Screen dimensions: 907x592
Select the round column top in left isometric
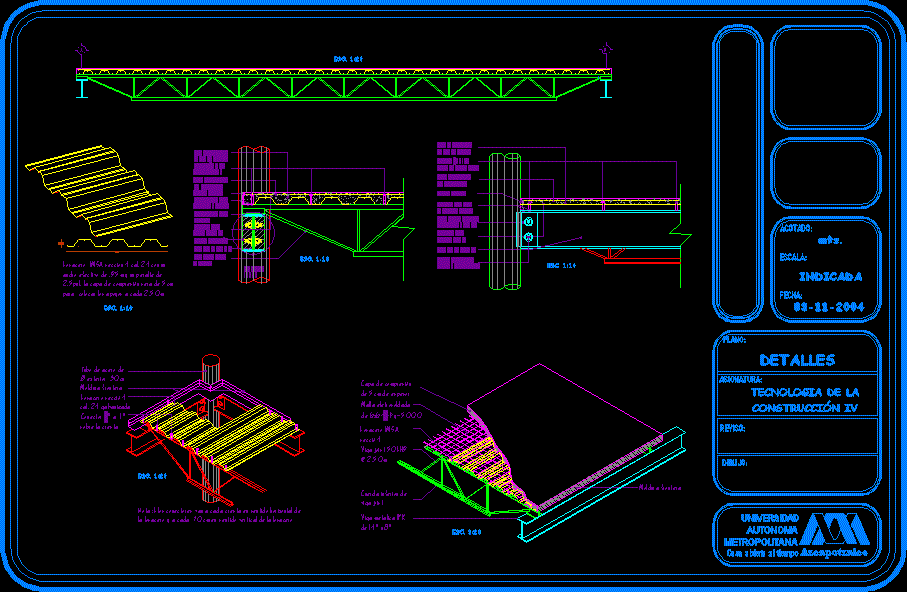[x=210, y=360]
